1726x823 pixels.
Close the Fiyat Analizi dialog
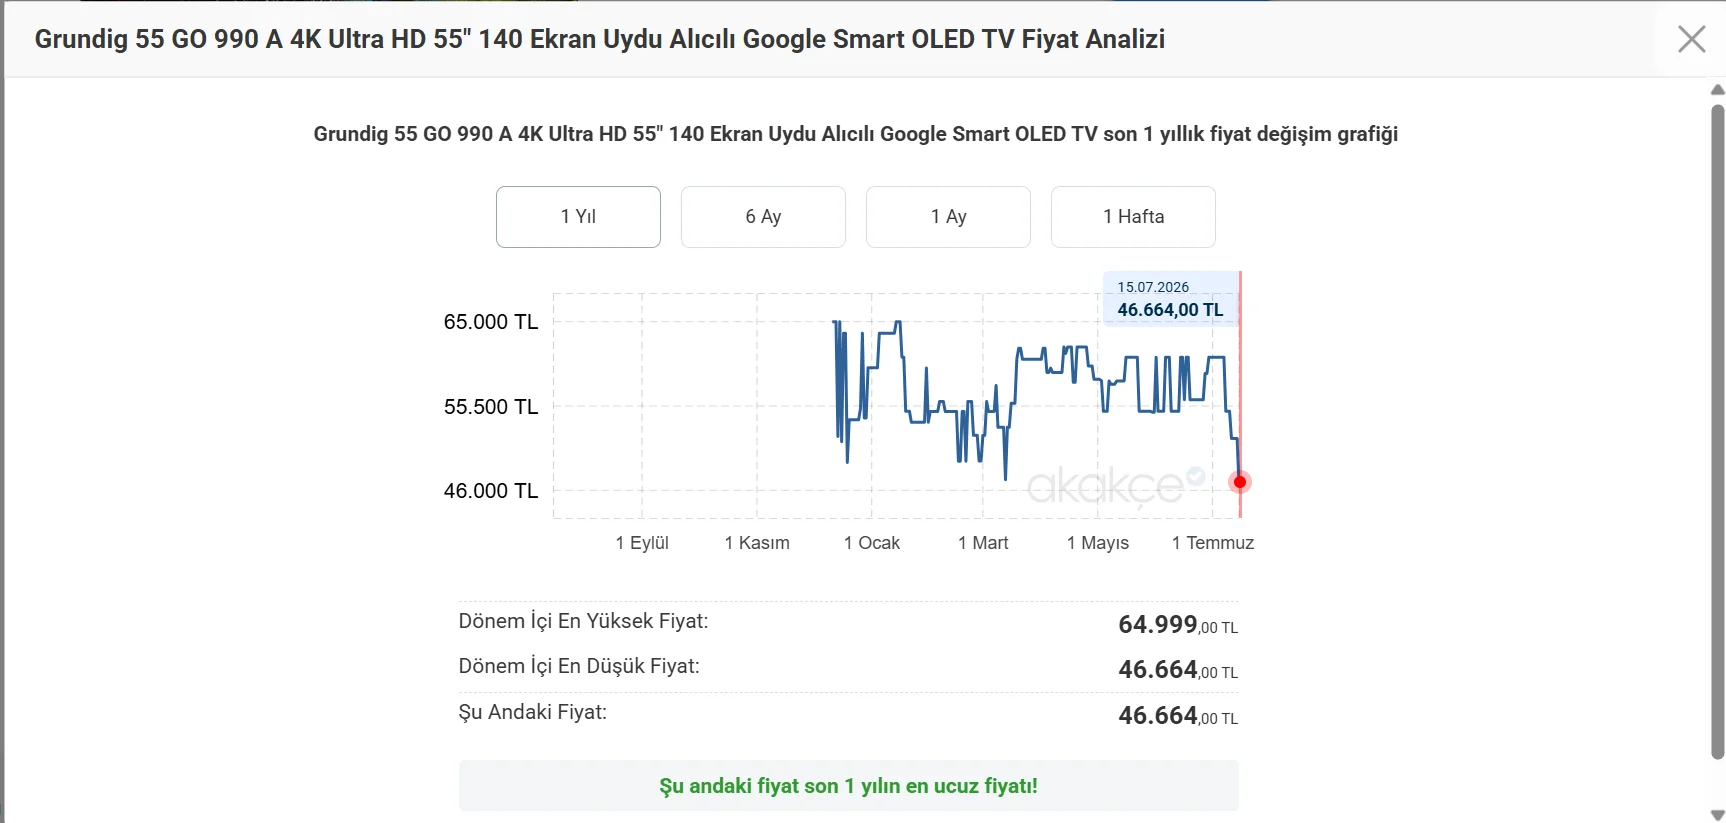point(1691,39)
